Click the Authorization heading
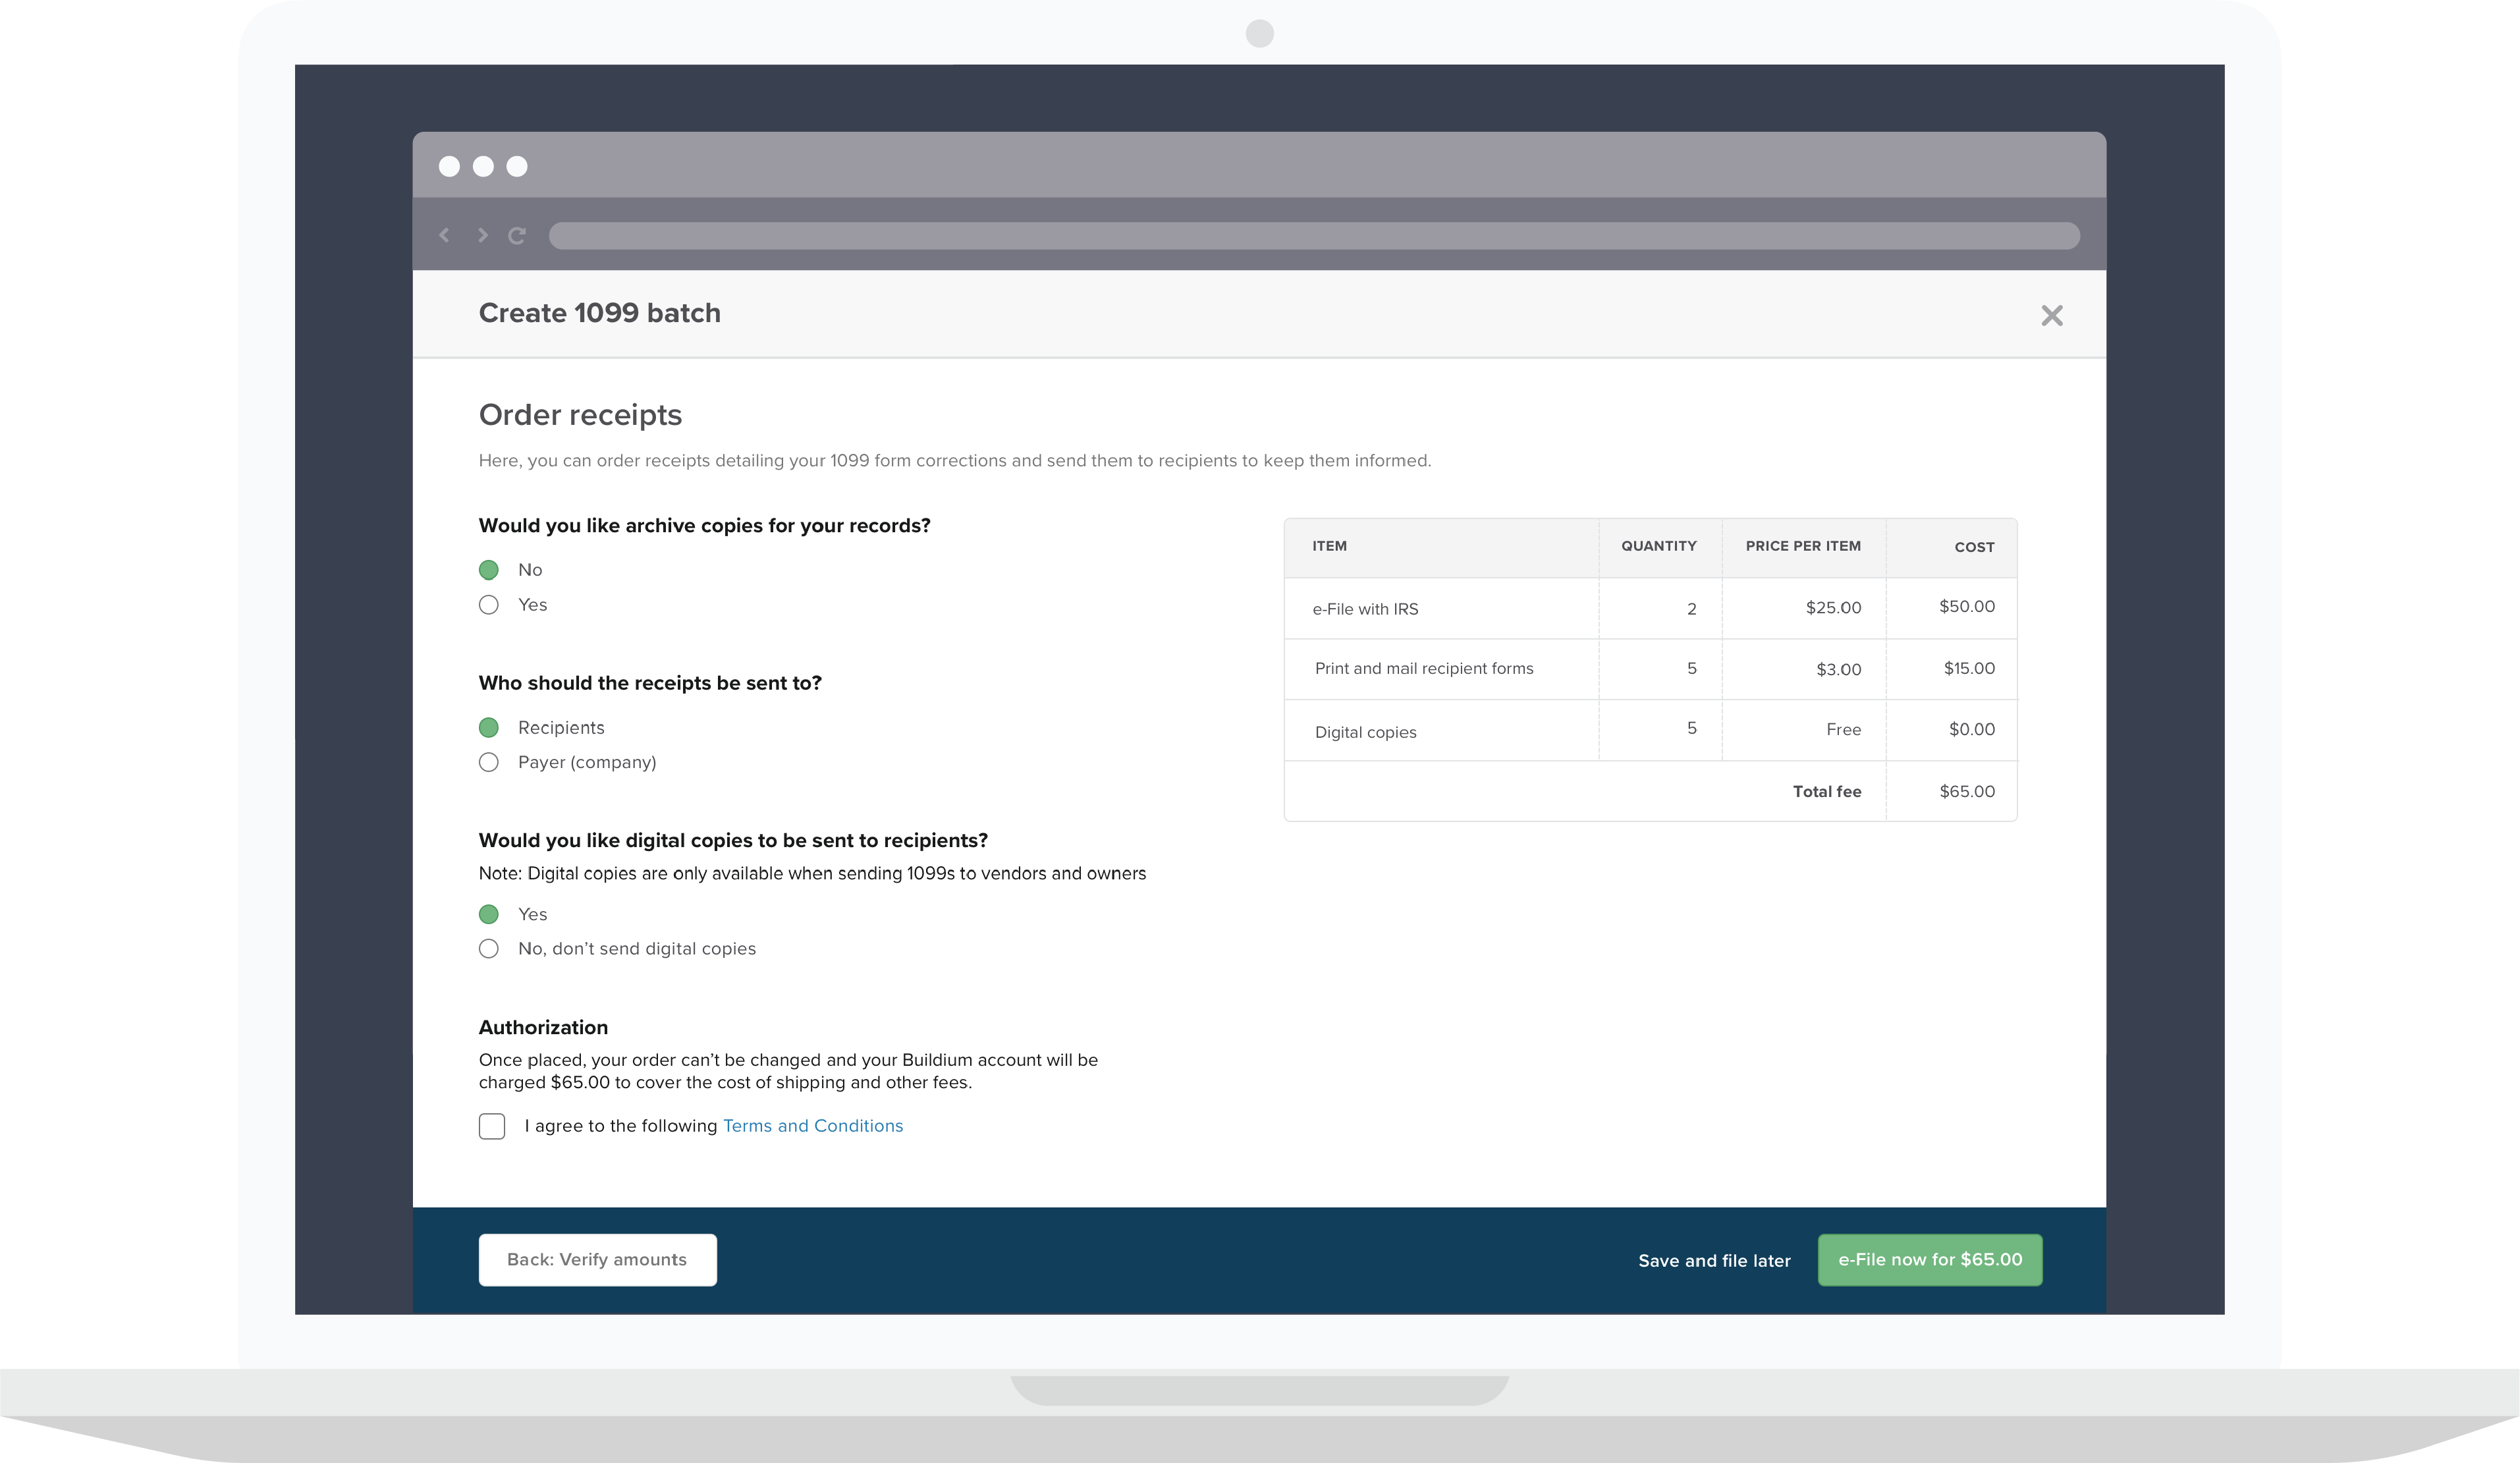This screenshot has height=1463, width=2520. 543,1028
